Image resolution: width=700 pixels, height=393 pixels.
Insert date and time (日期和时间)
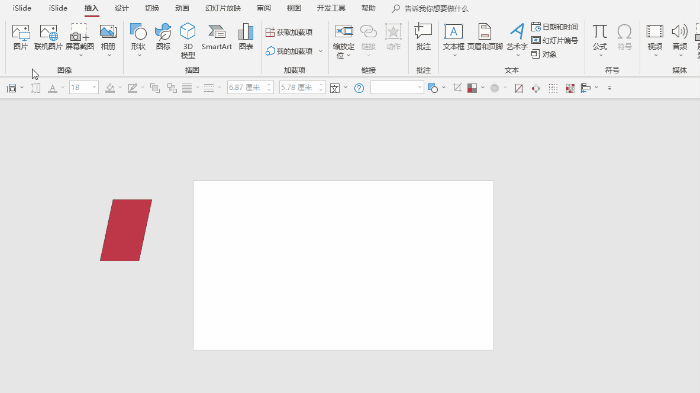[x=555, y=27]
